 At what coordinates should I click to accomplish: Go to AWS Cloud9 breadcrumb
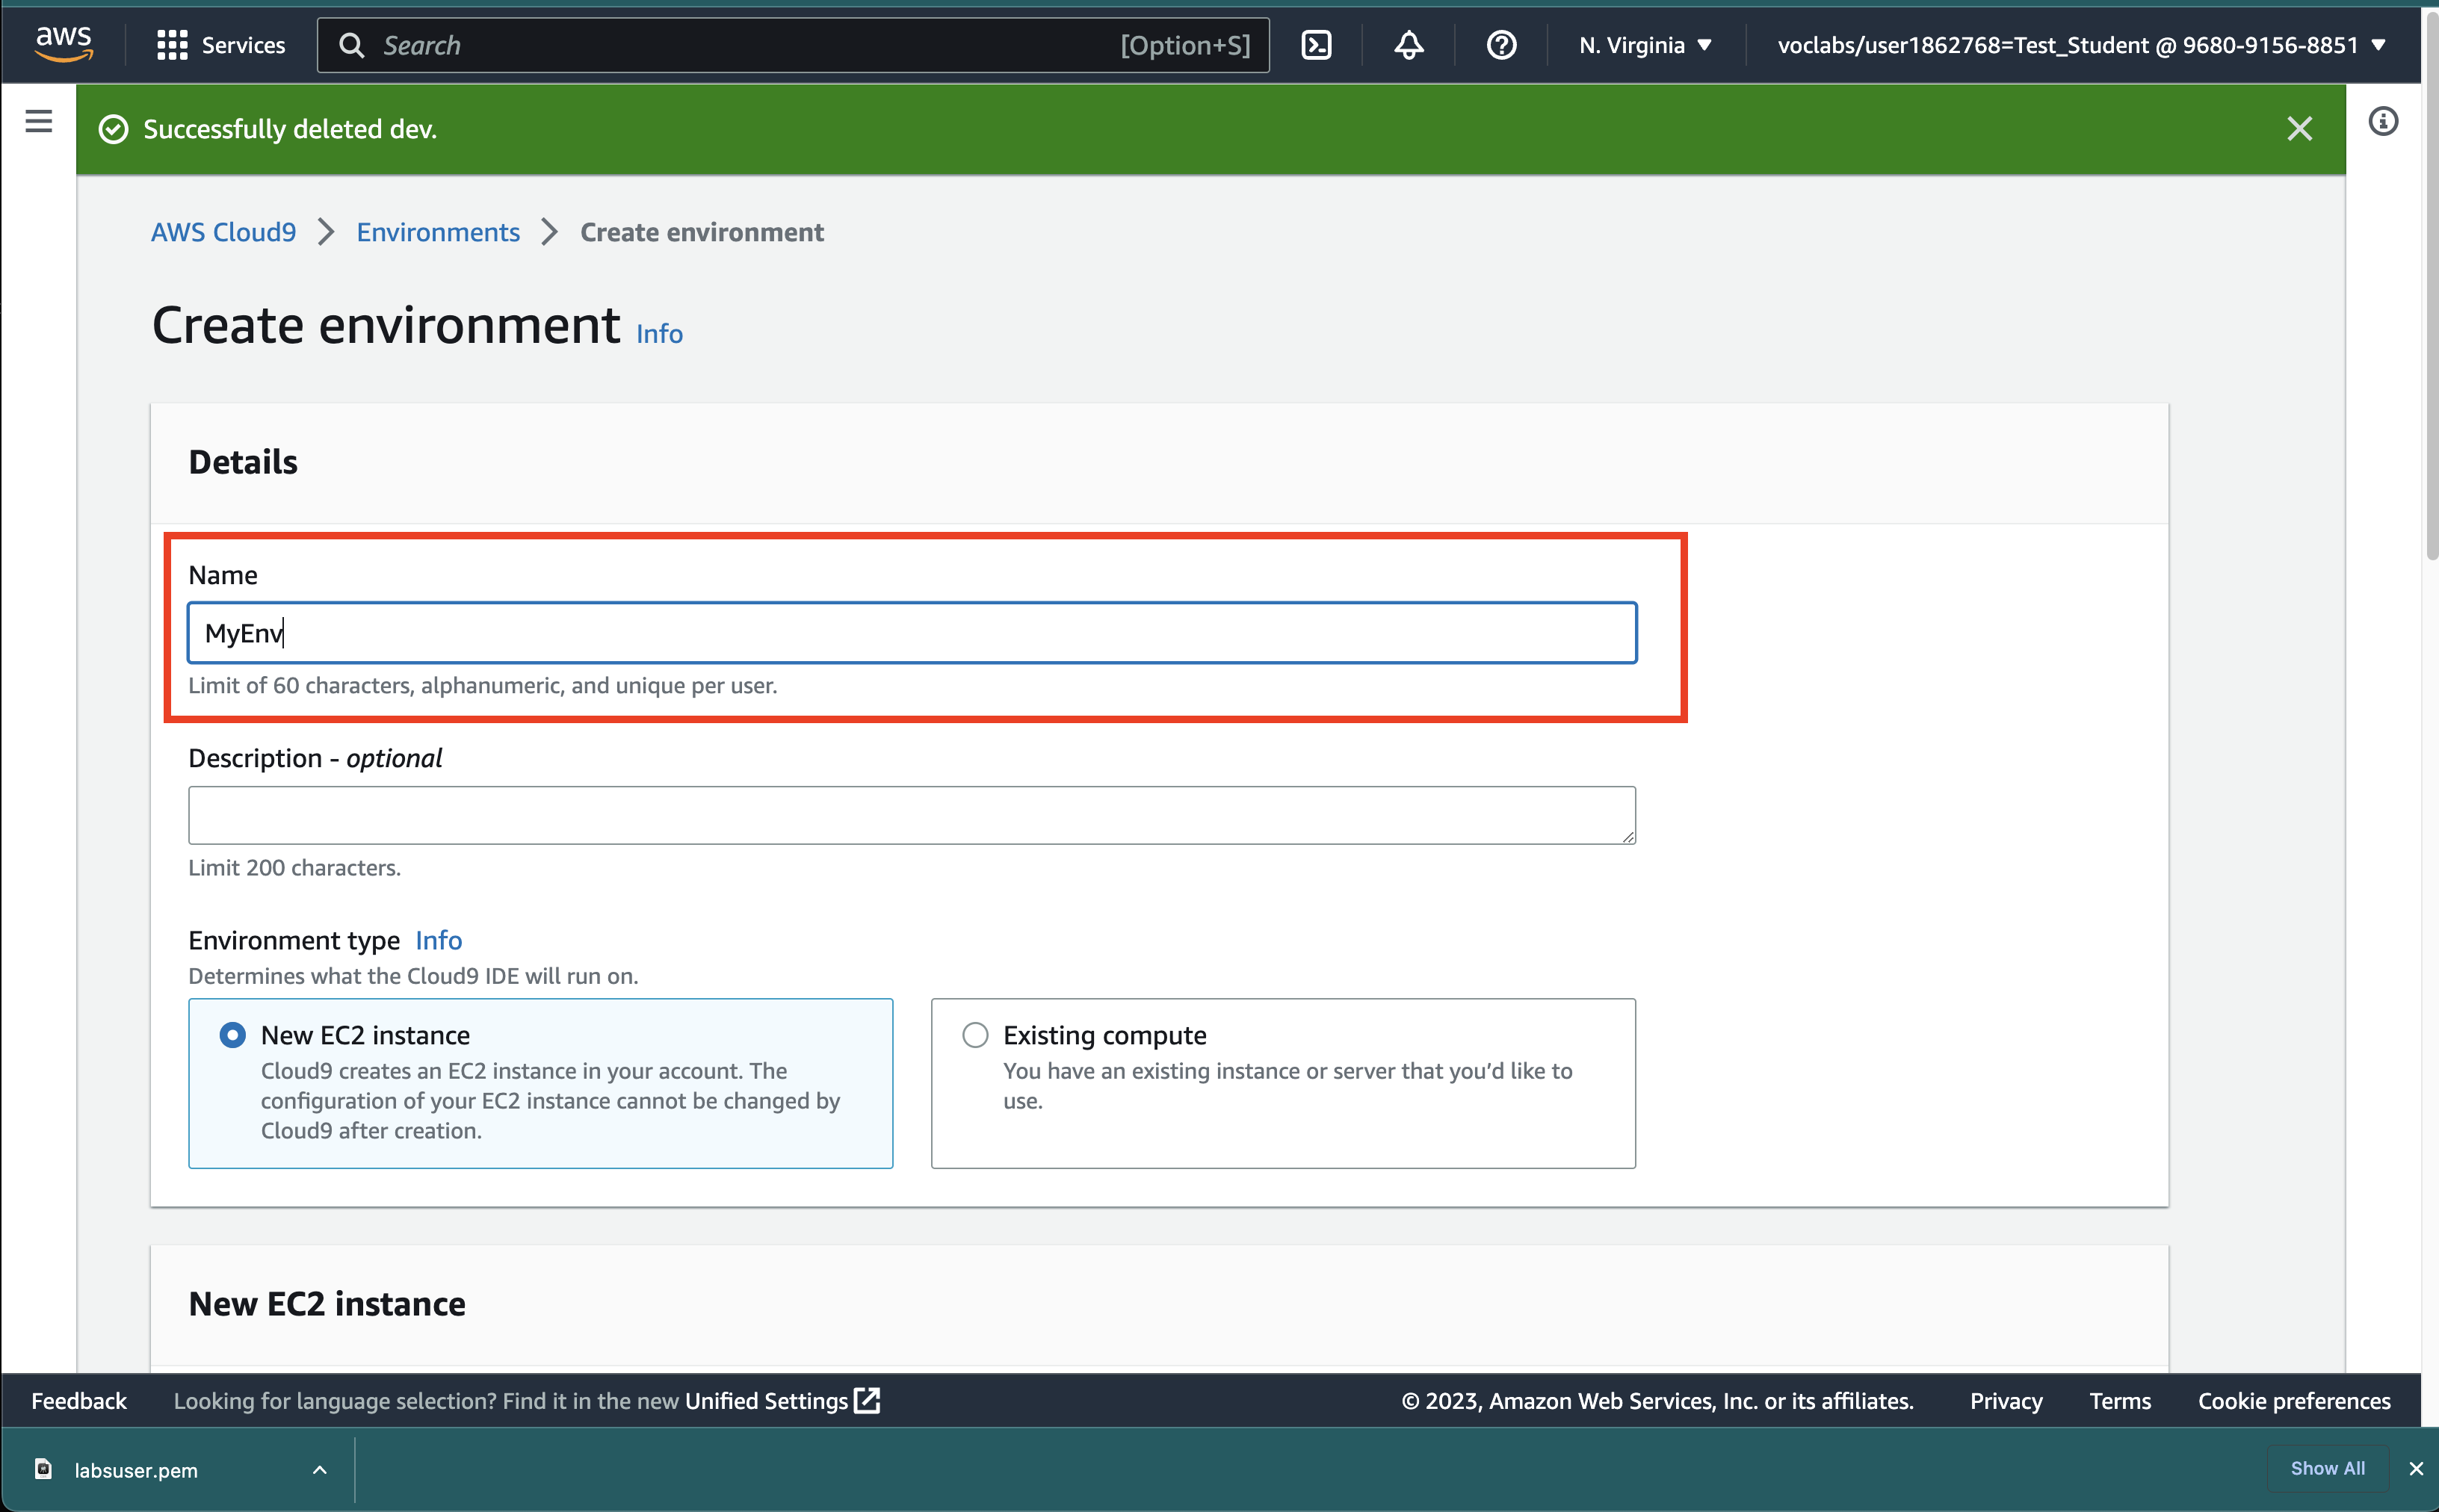pyautogui.click(x=223, y=232)
